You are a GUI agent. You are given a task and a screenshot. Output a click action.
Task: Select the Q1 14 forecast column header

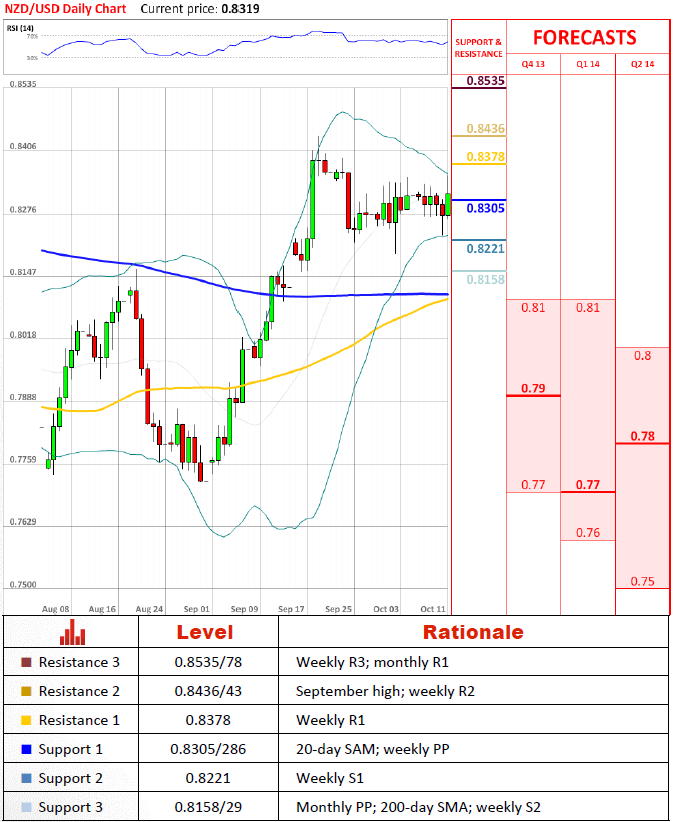(x=587, y=64)
